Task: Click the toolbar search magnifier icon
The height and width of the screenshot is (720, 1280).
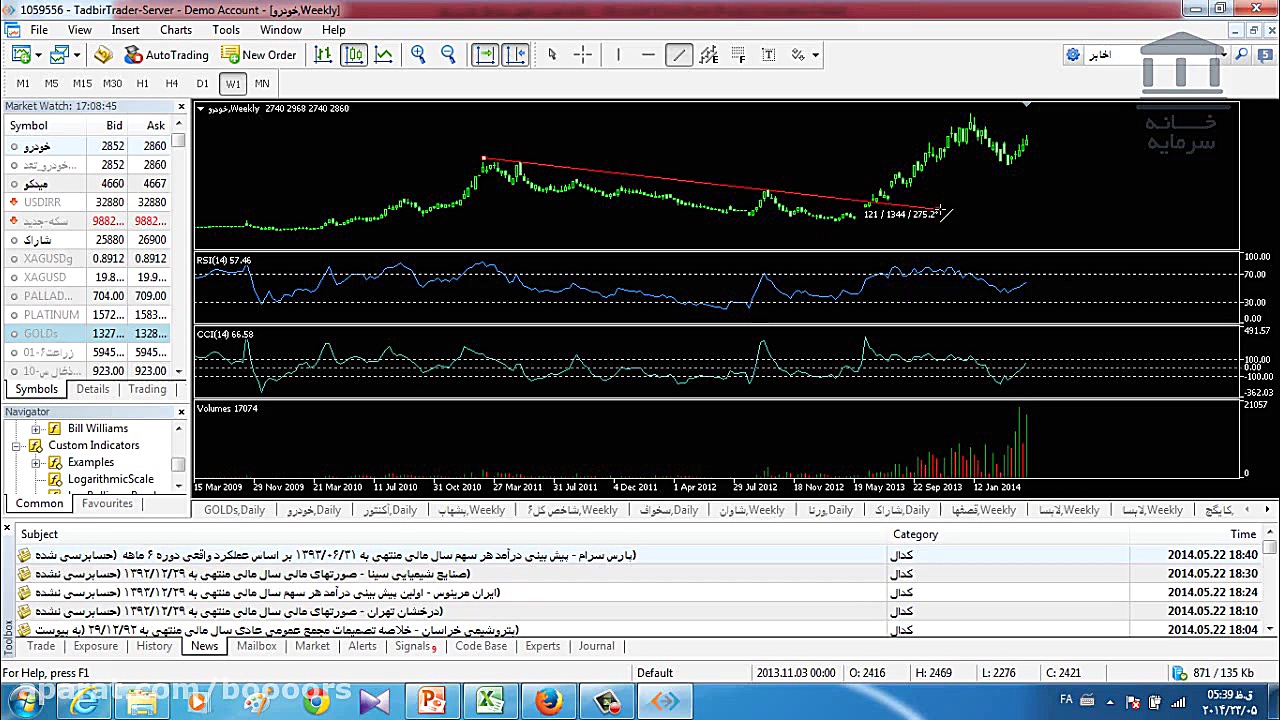Action: click(1241, 55)
